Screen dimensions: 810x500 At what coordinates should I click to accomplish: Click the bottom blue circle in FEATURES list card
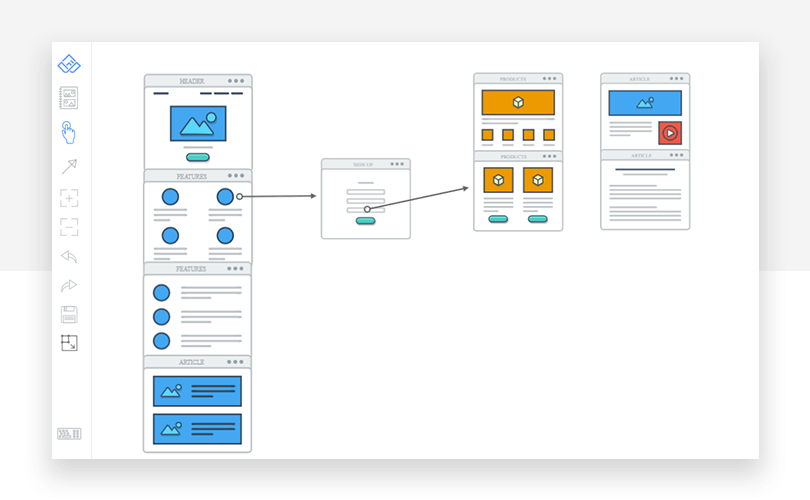pyautogui.click(x=162, y=341)
